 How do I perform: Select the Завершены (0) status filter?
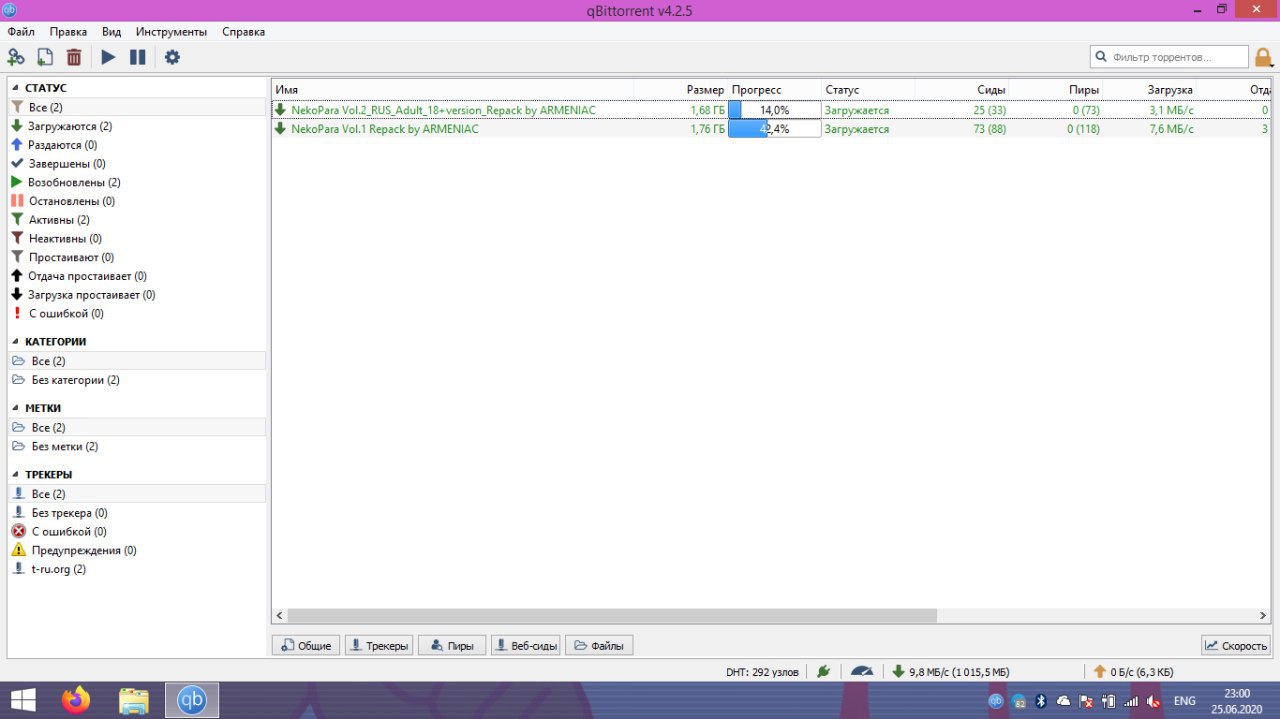pos(137,164)
